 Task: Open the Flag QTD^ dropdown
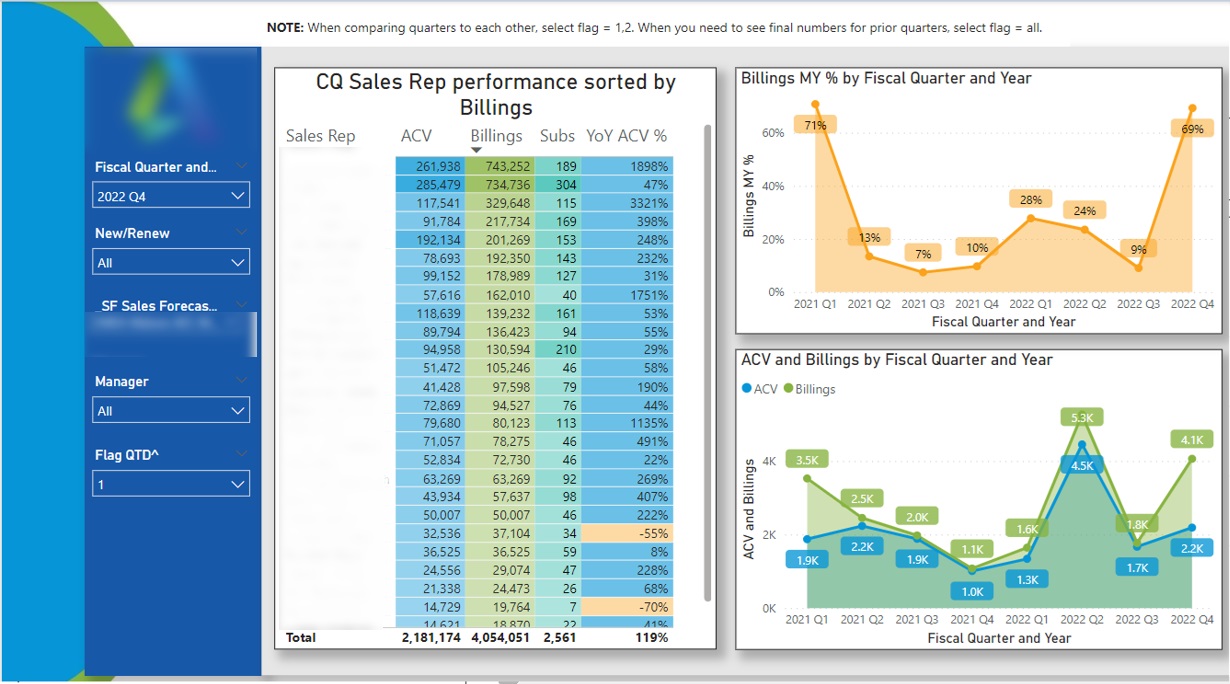[x=171, y=485]
